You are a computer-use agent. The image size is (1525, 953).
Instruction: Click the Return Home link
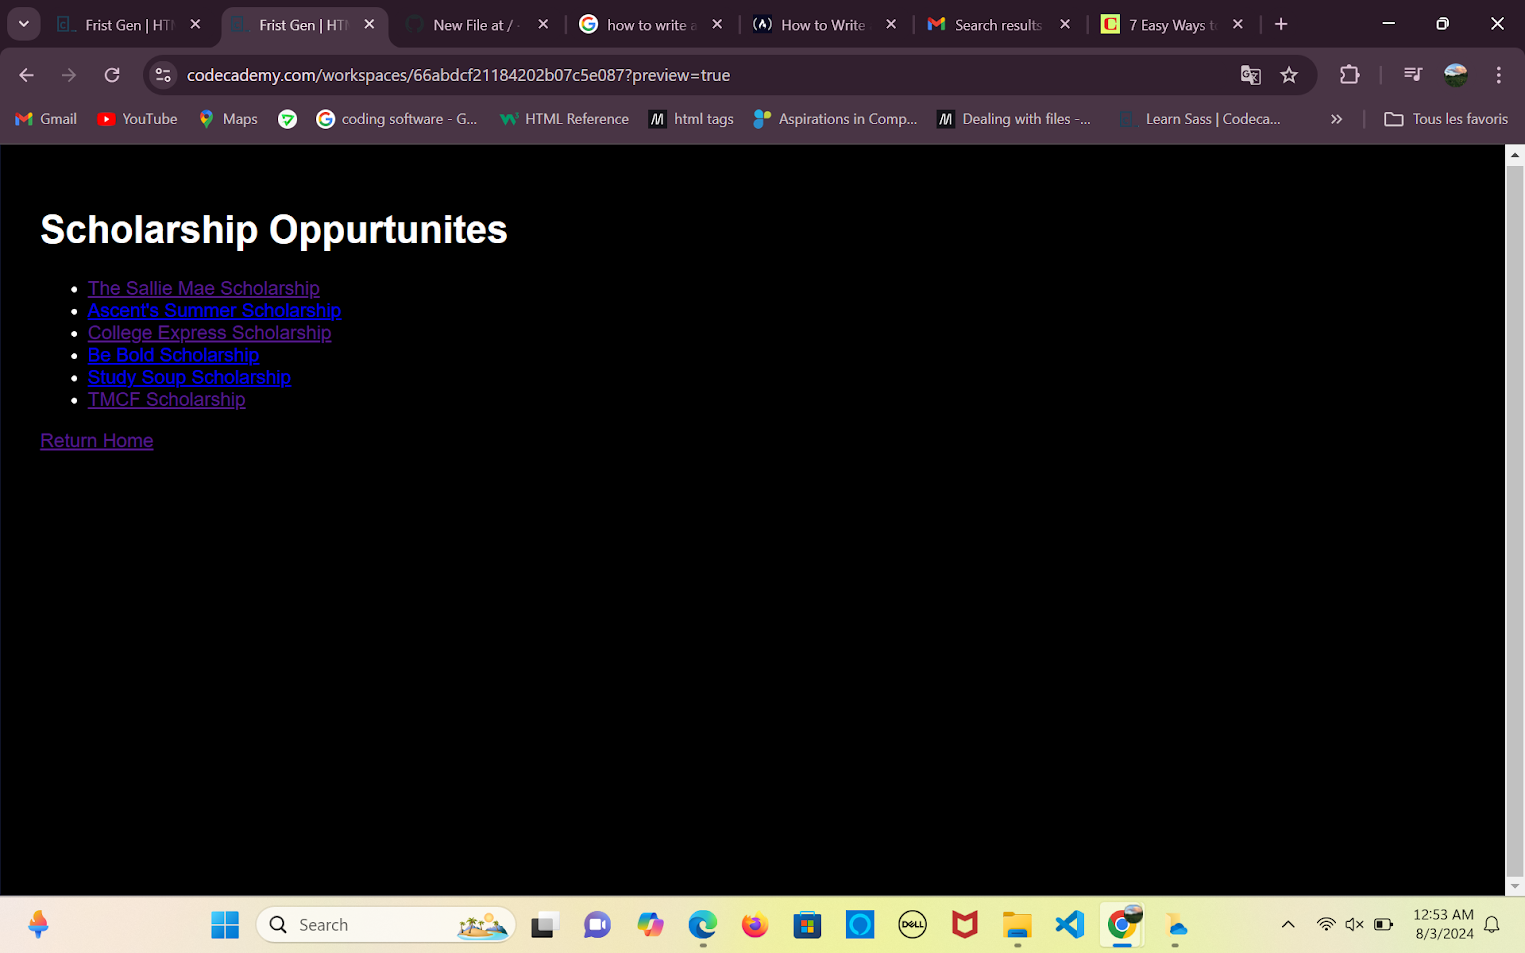(x=97, y=441)
